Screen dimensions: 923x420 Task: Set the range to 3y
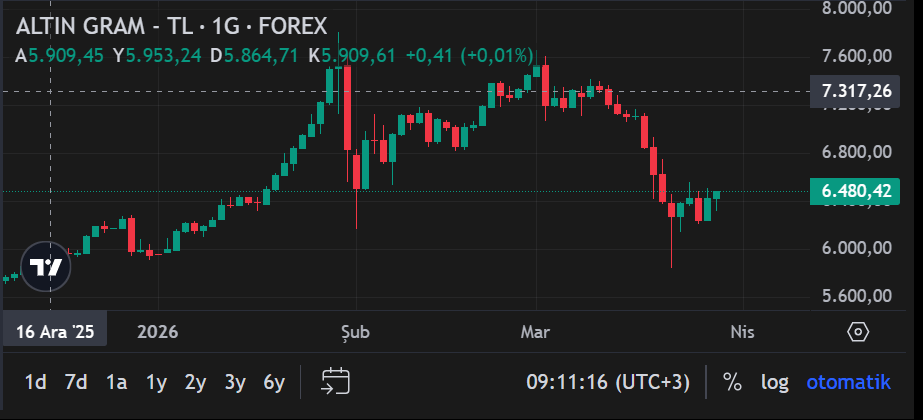pyautogui.click(x=235, y=382)
